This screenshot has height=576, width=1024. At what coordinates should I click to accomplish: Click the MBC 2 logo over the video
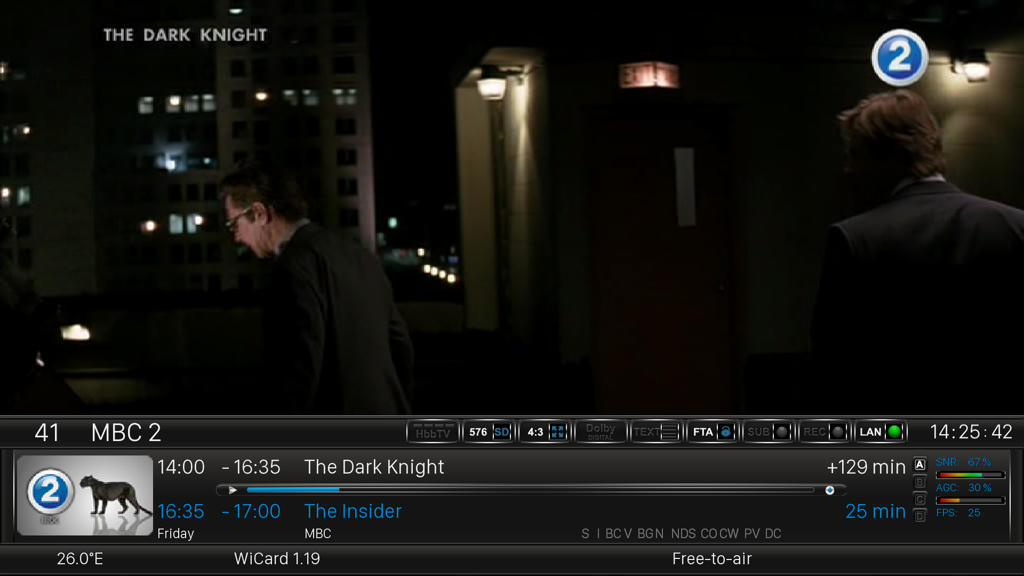coord(900,57)
